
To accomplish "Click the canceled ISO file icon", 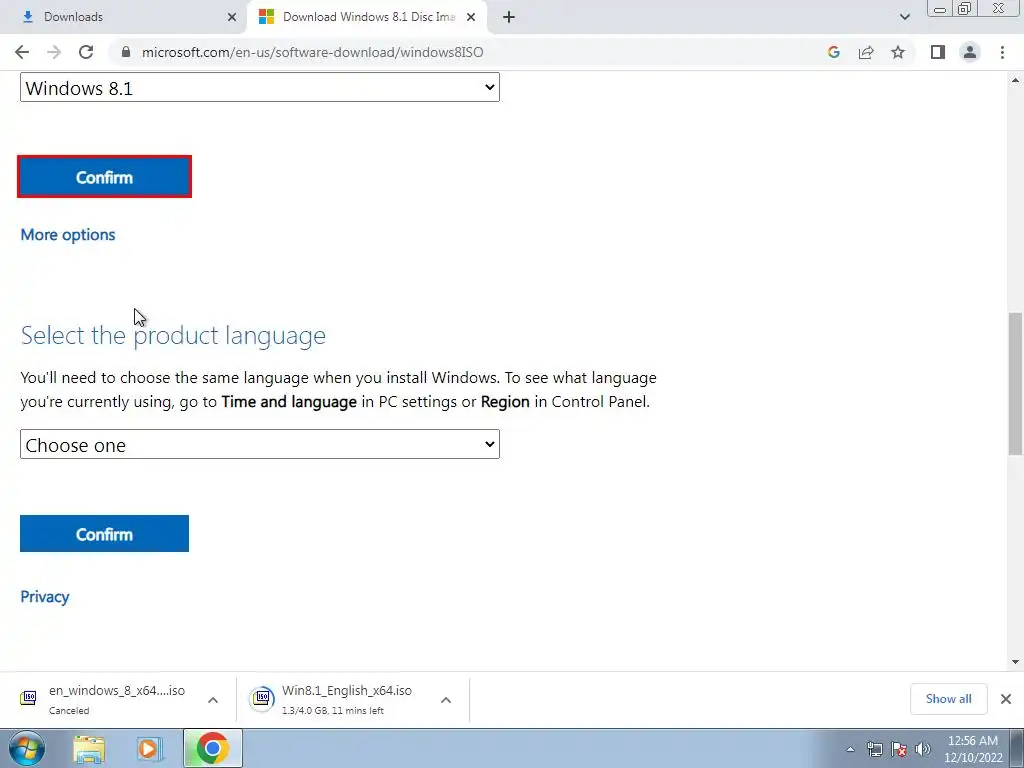I will coord(28,698).
